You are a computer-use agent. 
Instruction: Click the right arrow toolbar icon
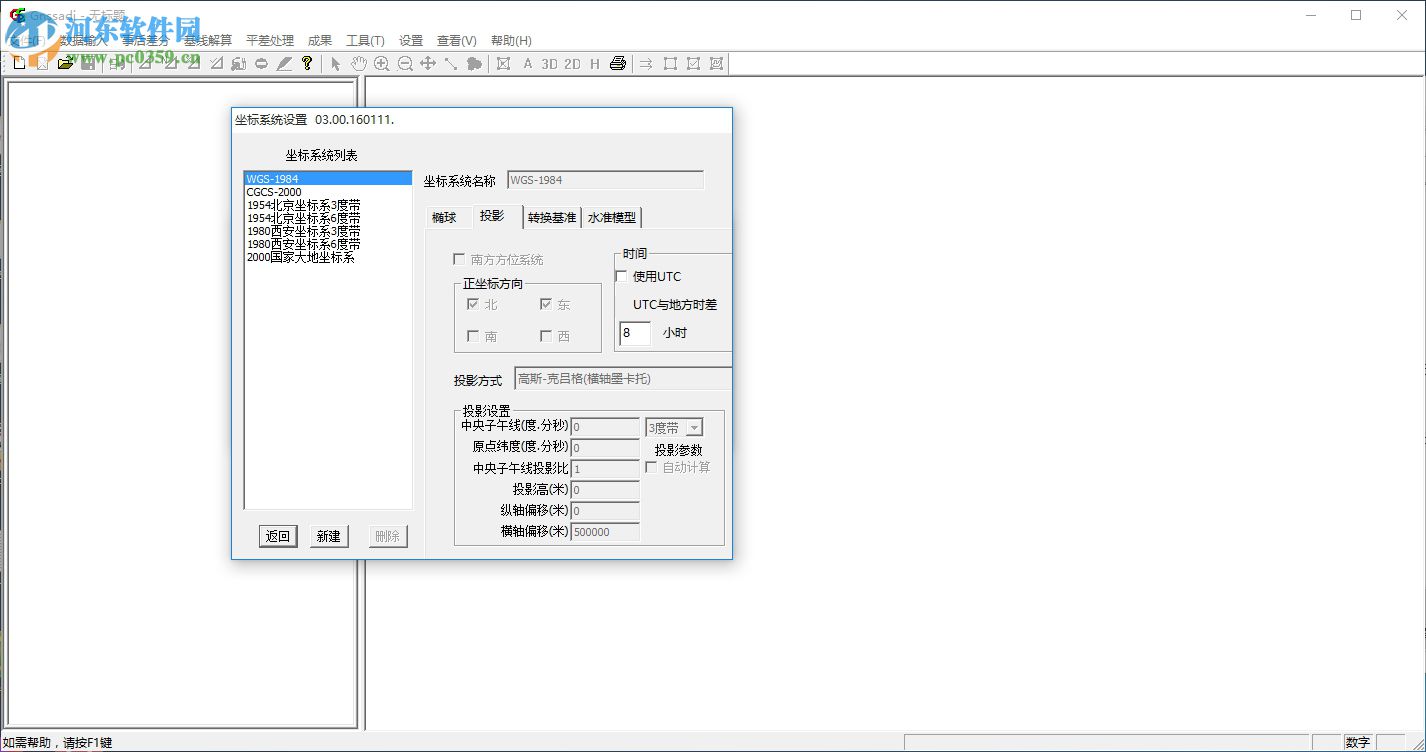click(646, 63)
